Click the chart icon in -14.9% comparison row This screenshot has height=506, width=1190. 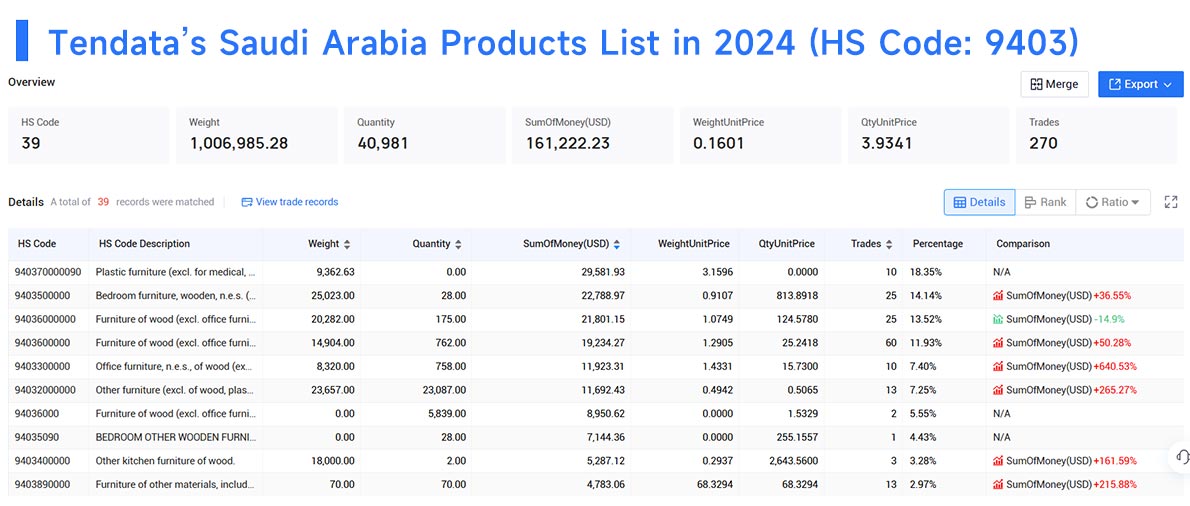[x=998, y=319]
